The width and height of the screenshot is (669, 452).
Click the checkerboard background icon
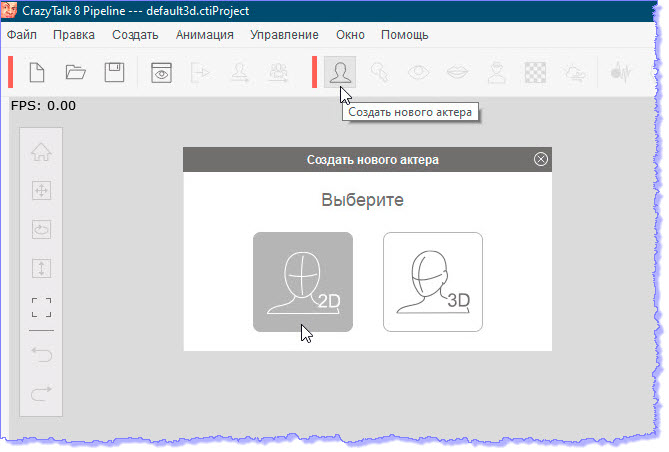pos(535,72)
